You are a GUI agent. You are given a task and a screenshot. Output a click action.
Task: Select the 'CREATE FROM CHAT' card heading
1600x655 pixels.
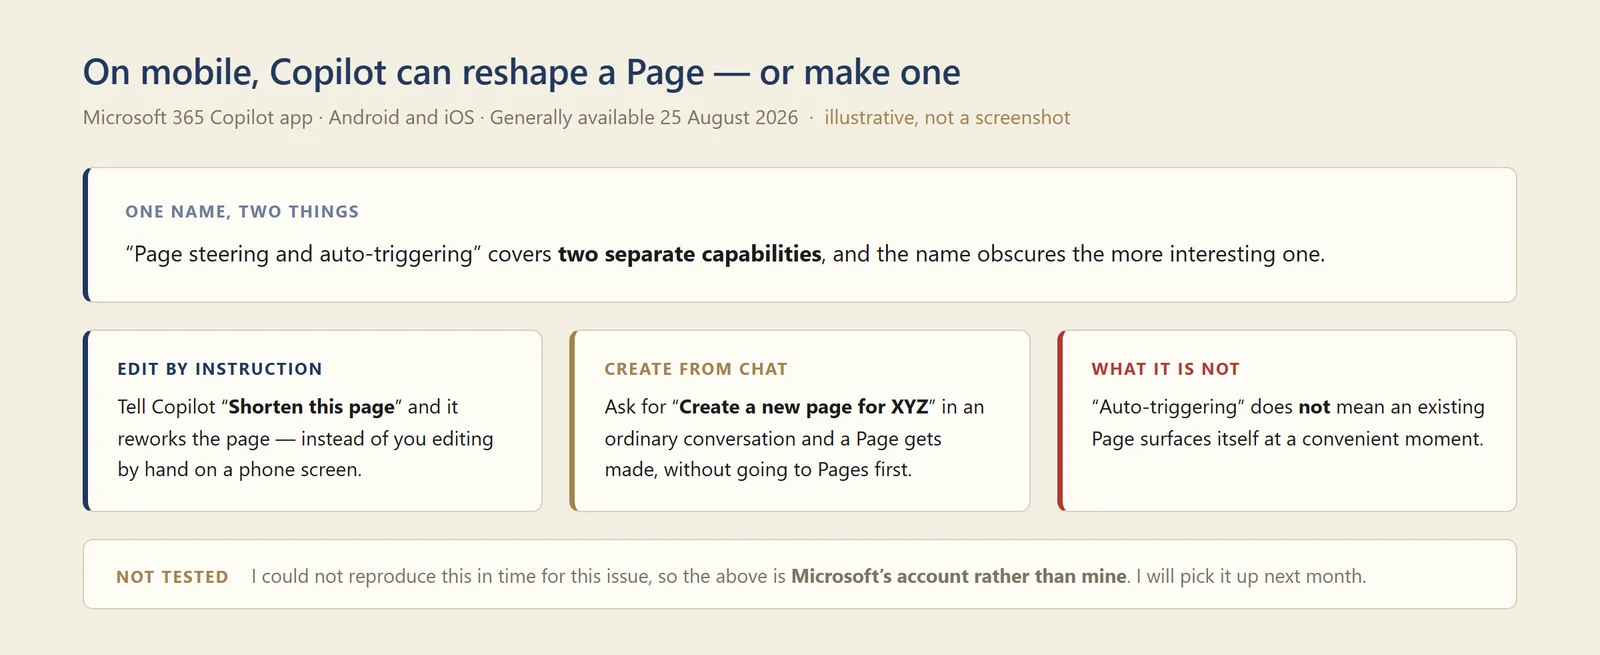696,369
